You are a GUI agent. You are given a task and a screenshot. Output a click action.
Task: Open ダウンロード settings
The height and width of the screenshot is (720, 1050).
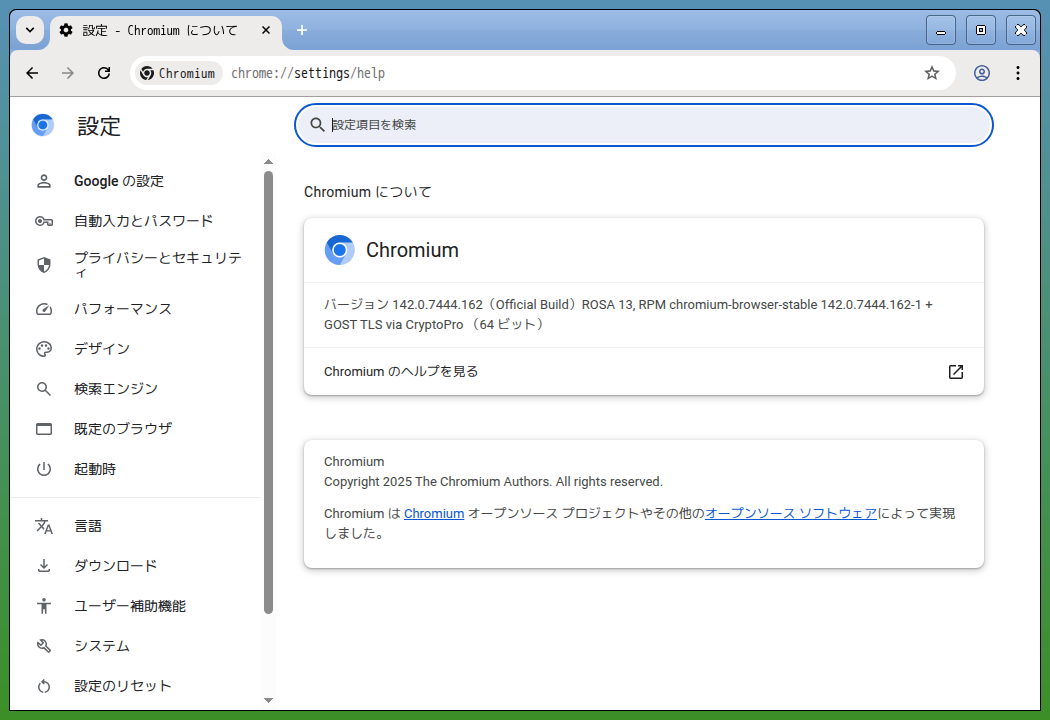coord(136,566)
